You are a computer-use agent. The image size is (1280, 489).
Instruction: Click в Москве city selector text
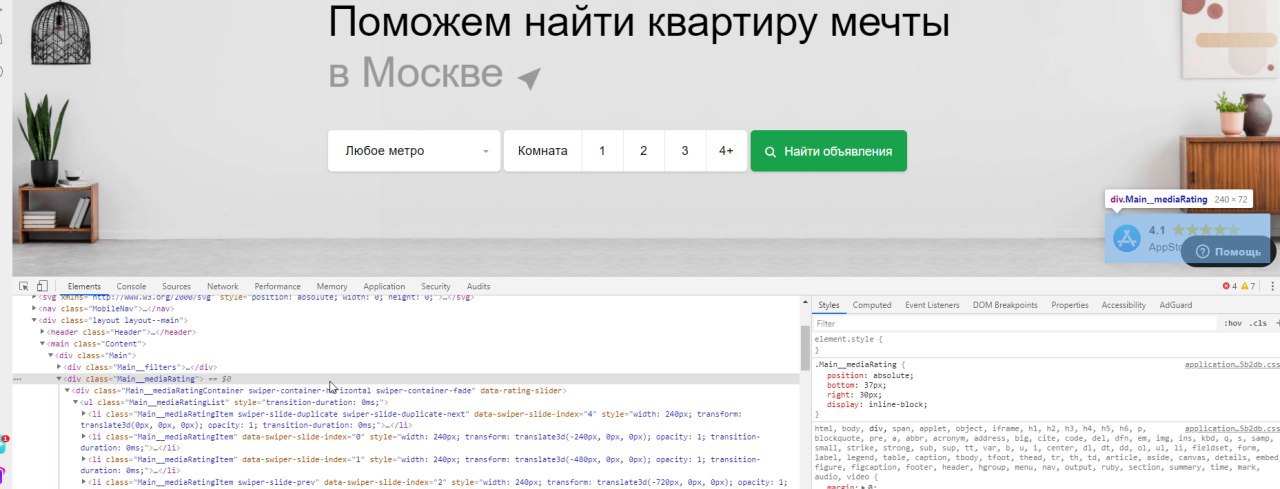(416, 73)
